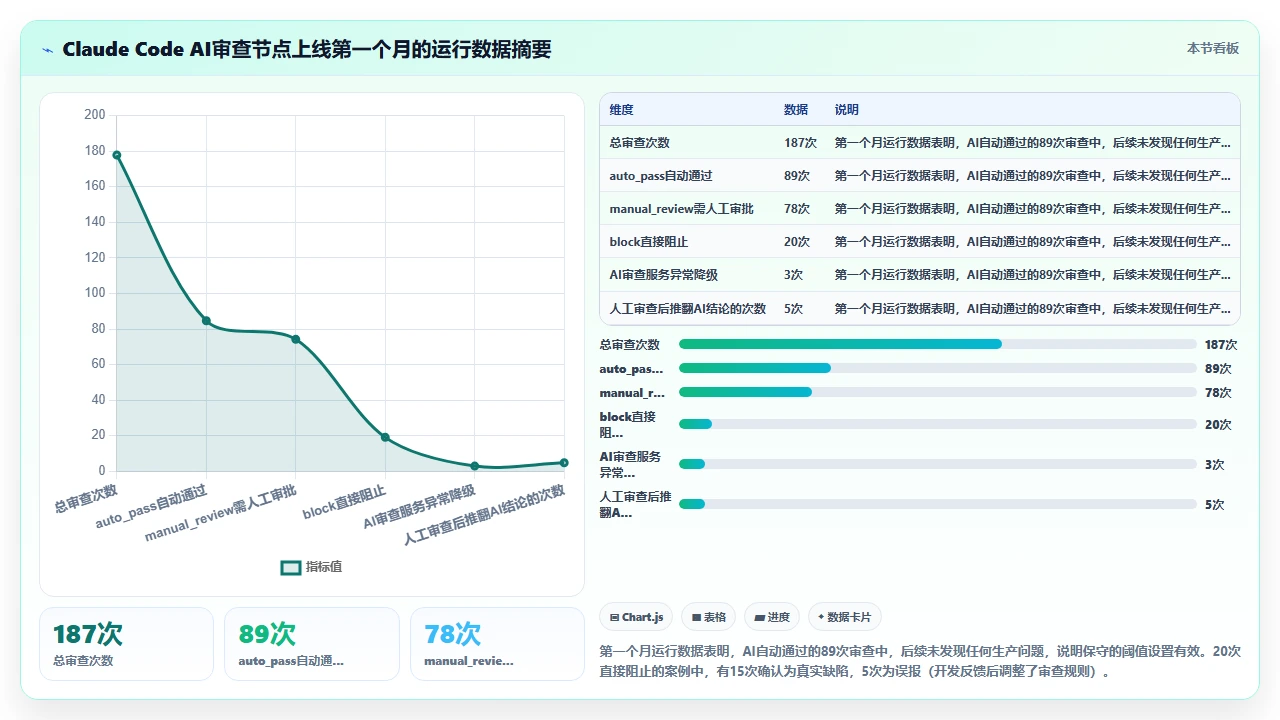Click the 5次 value in the table

coord(794,308)
